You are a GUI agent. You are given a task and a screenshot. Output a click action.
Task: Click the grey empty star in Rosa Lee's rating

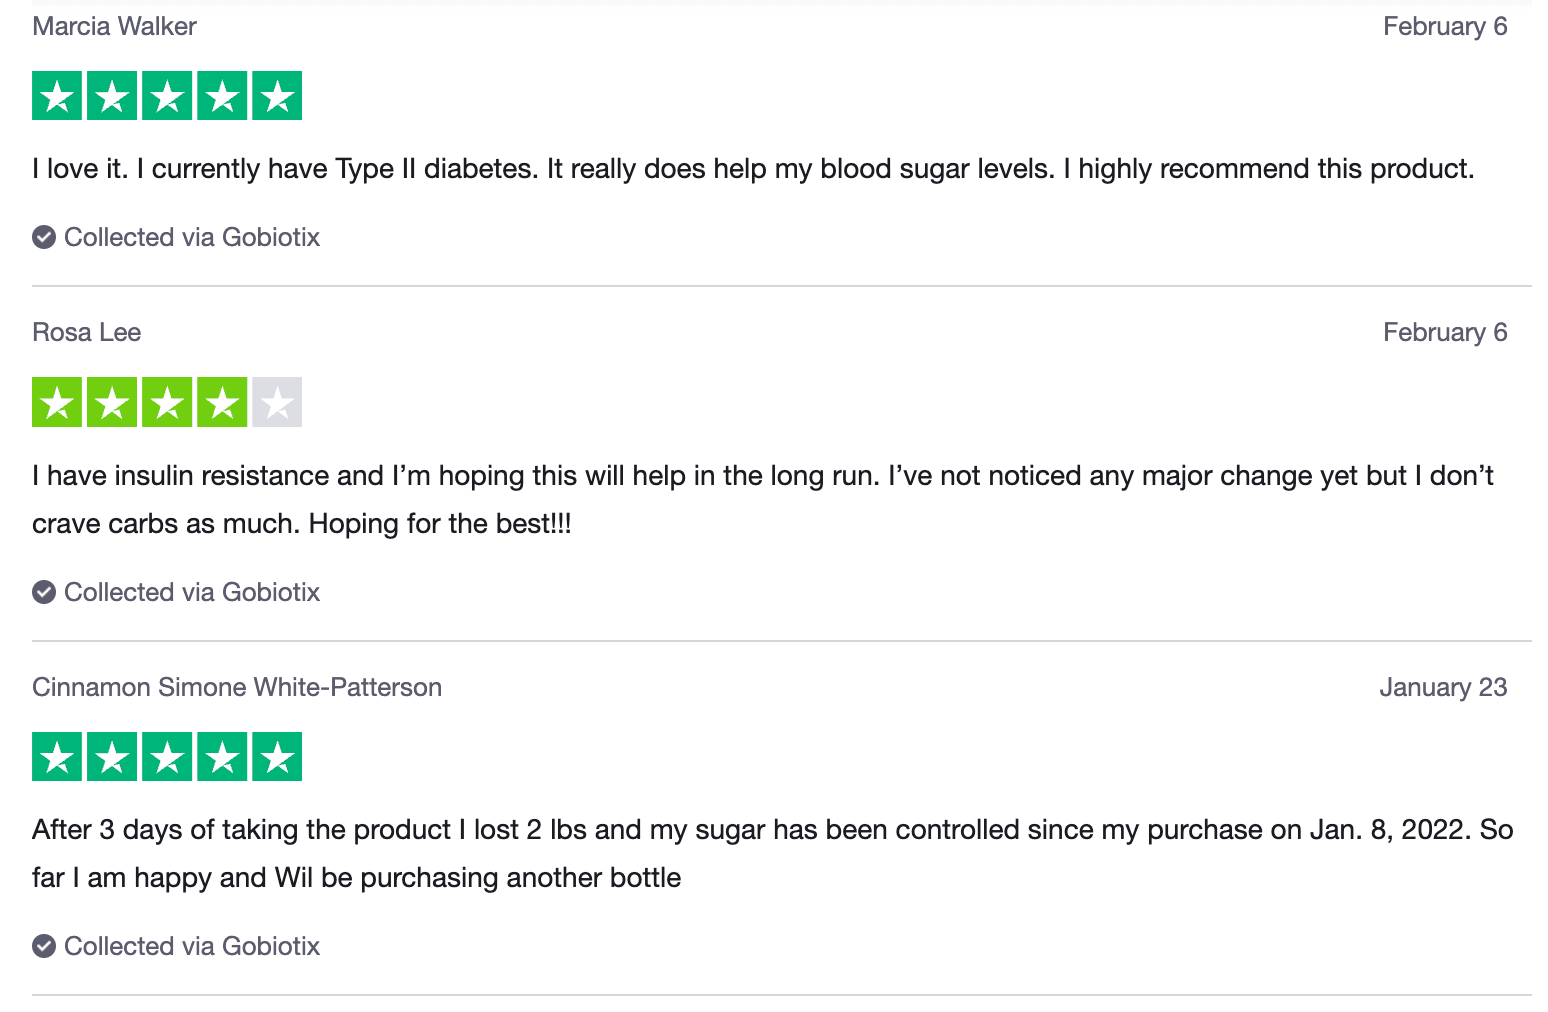[277, 402]
